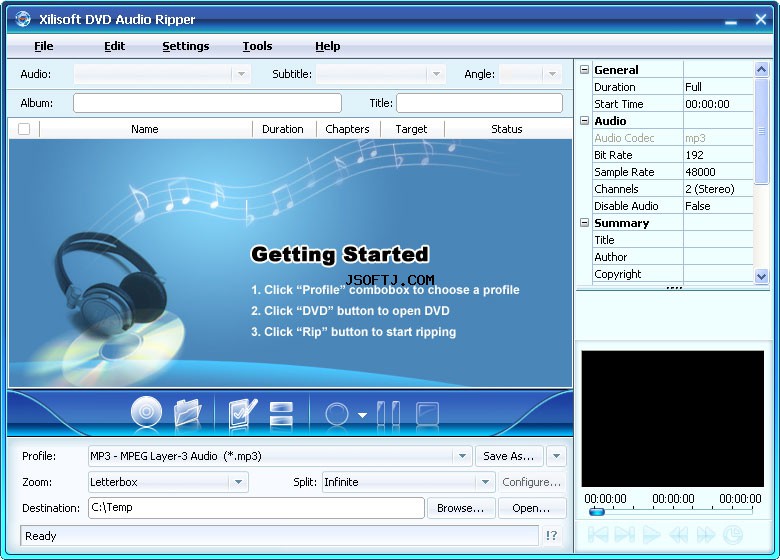780x560 pixels.
Task: Click the open folder toolbar icon
Action: click(x=188, y=412)
